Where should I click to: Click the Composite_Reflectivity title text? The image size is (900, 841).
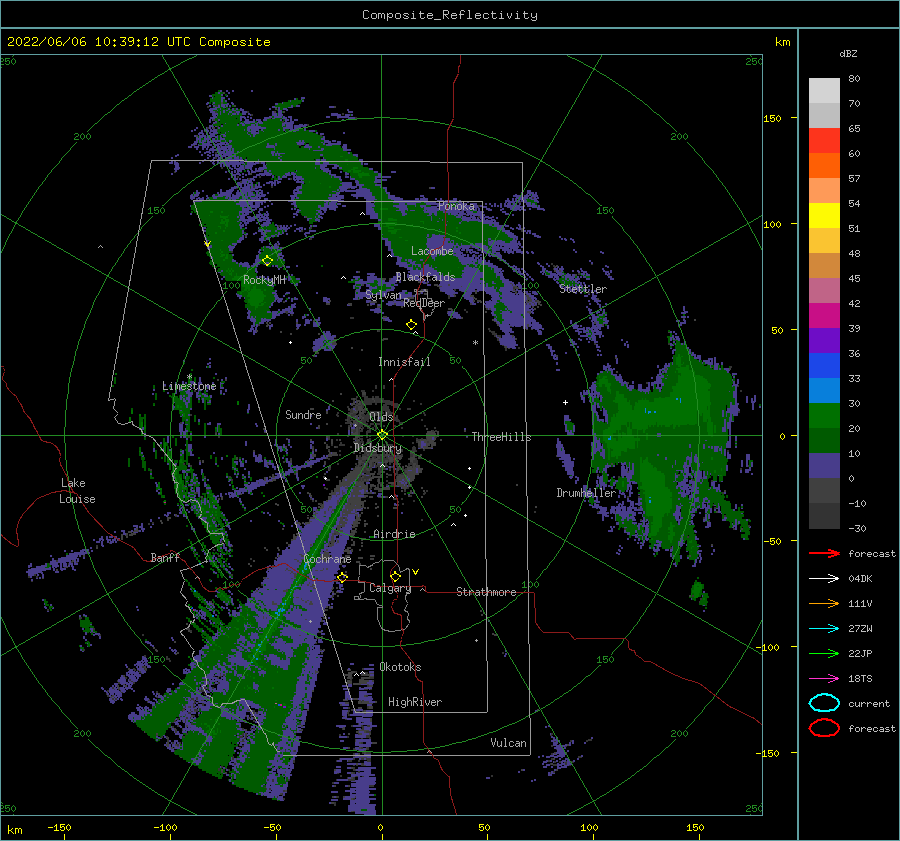(449, 15)
